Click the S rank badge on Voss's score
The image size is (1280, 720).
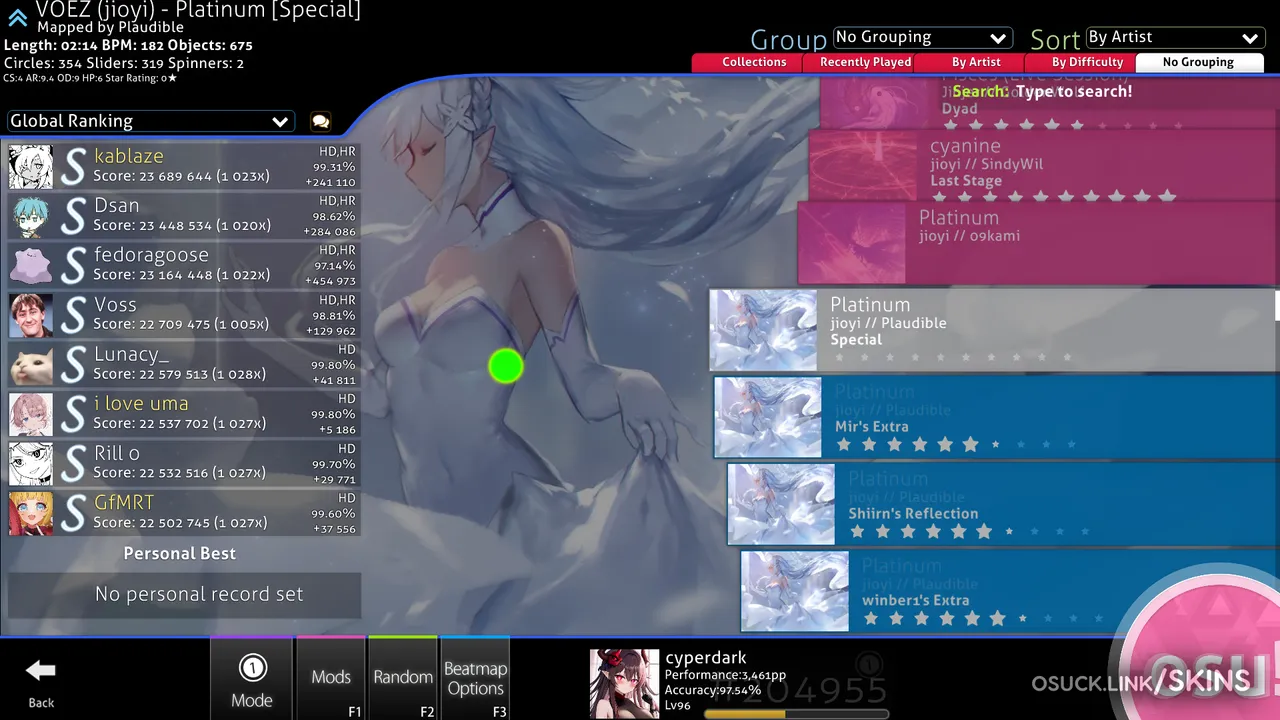(x=73, y=315)
